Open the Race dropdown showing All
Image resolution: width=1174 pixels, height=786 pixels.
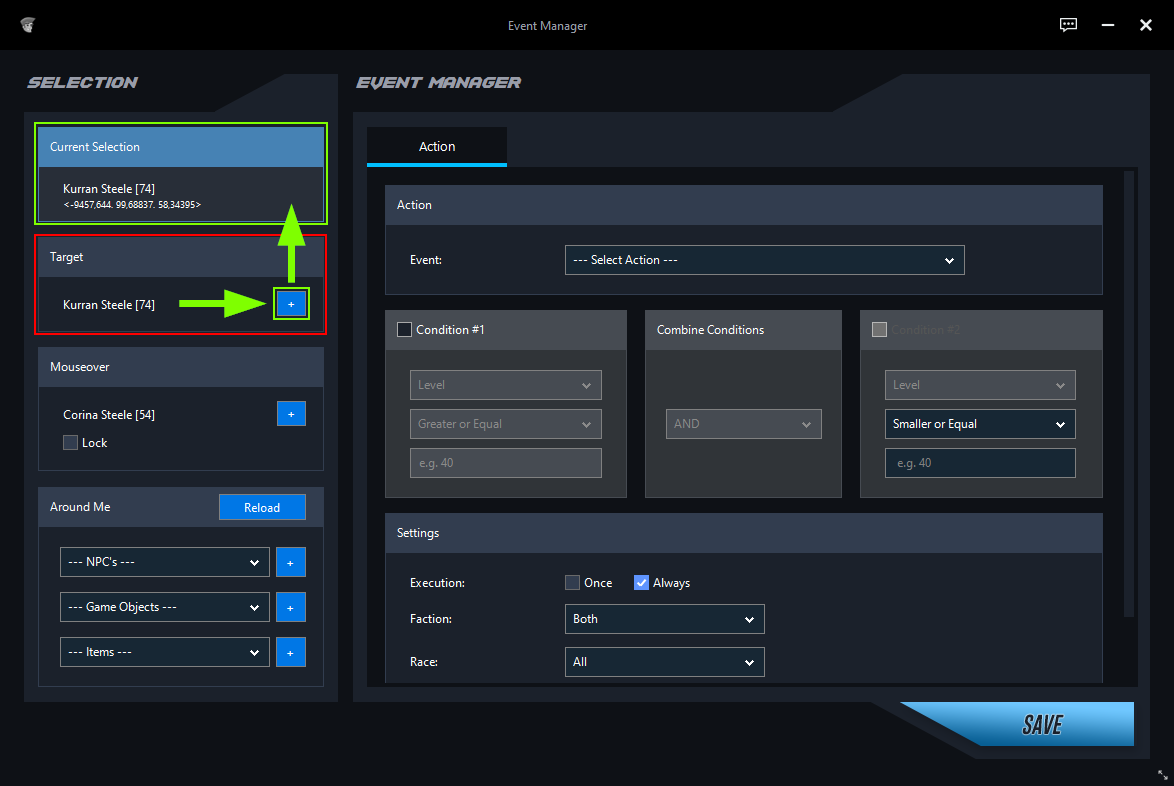coord(664,662)
